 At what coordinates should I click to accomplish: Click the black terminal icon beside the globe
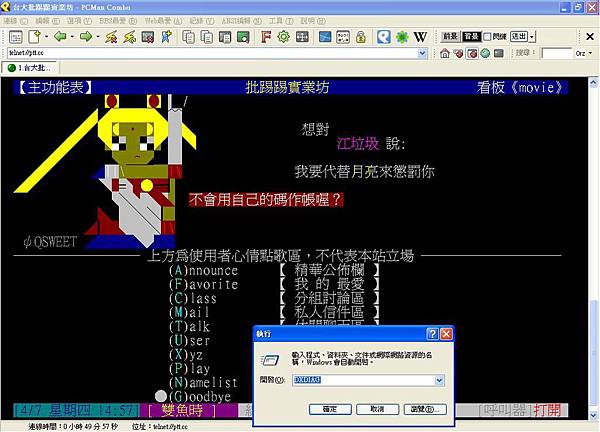point(498,53)
